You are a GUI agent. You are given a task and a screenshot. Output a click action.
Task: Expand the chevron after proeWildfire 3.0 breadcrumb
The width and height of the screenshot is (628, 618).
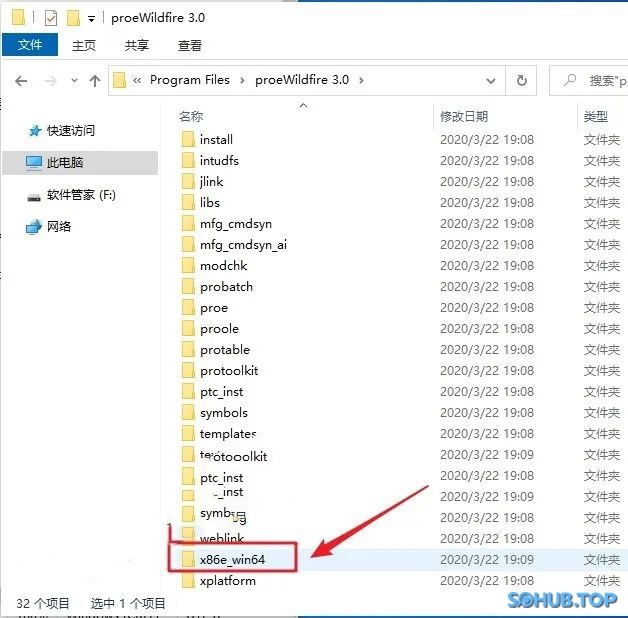(x=361, y=80)
